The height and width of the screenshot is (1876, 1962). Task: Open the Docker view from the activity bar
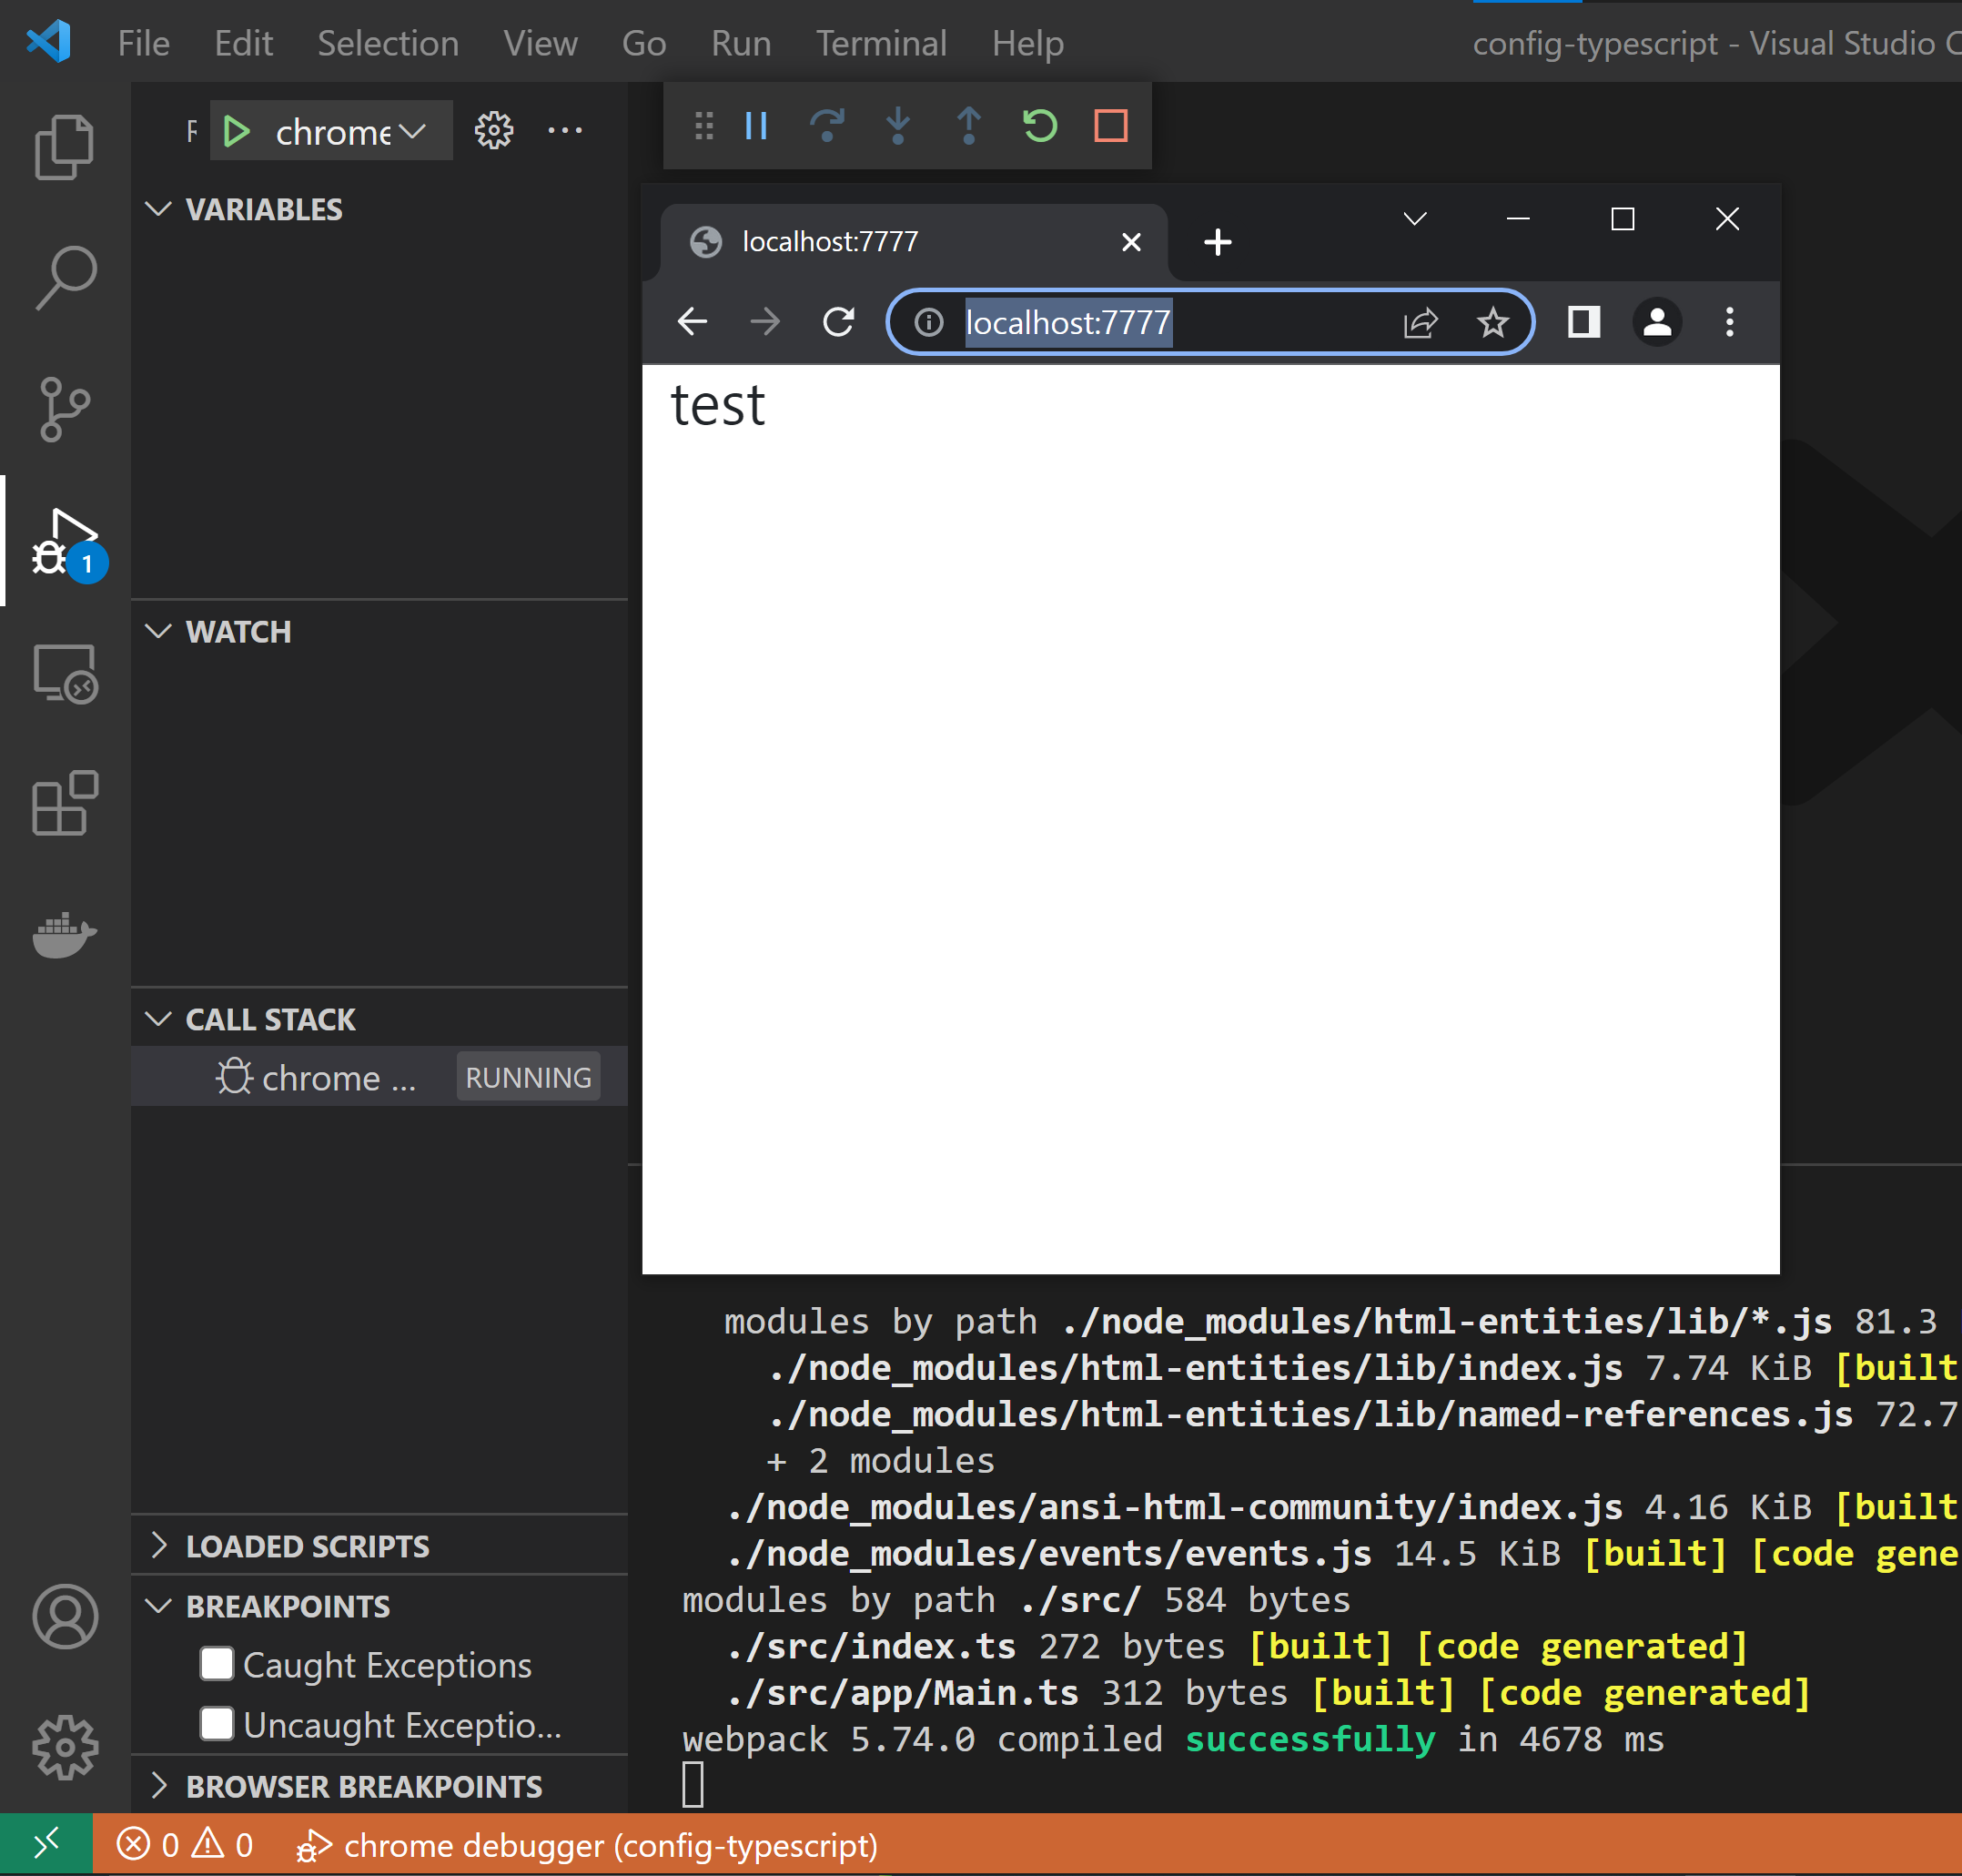pyautogui.click(x=65, y=934)
